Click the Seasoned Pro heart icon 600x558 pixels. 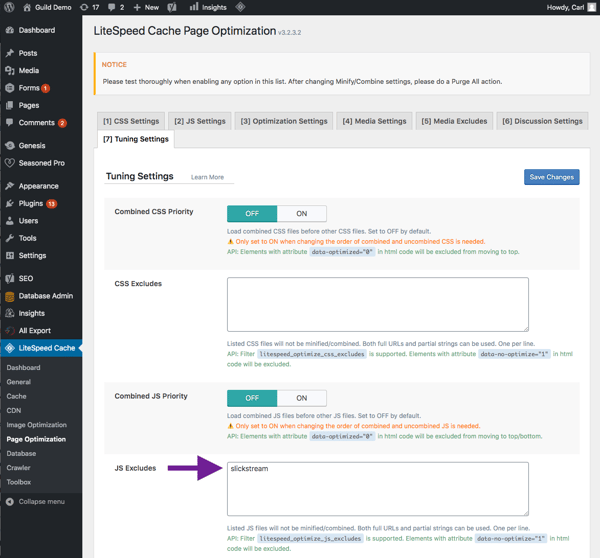coord(10,163)
